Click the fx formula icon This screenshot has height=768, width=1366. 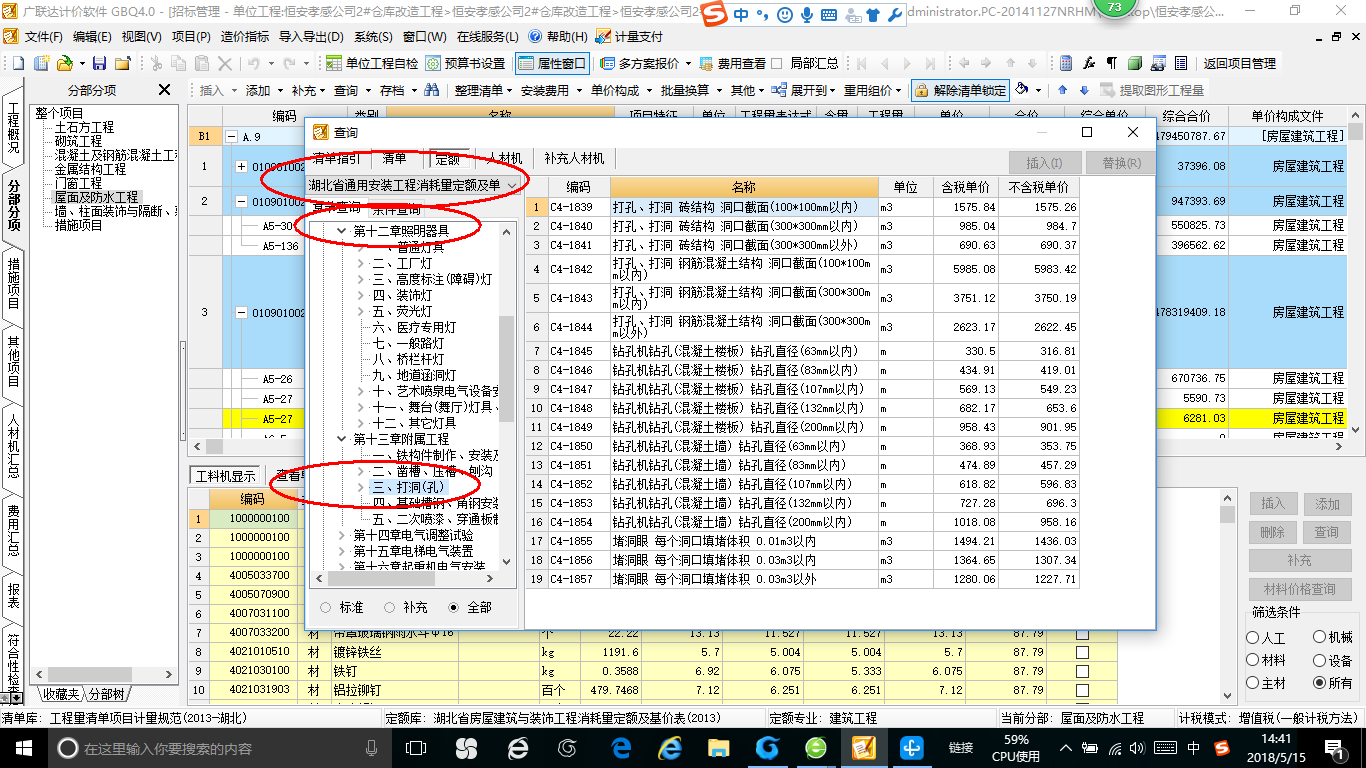(x=1089, y=63)
